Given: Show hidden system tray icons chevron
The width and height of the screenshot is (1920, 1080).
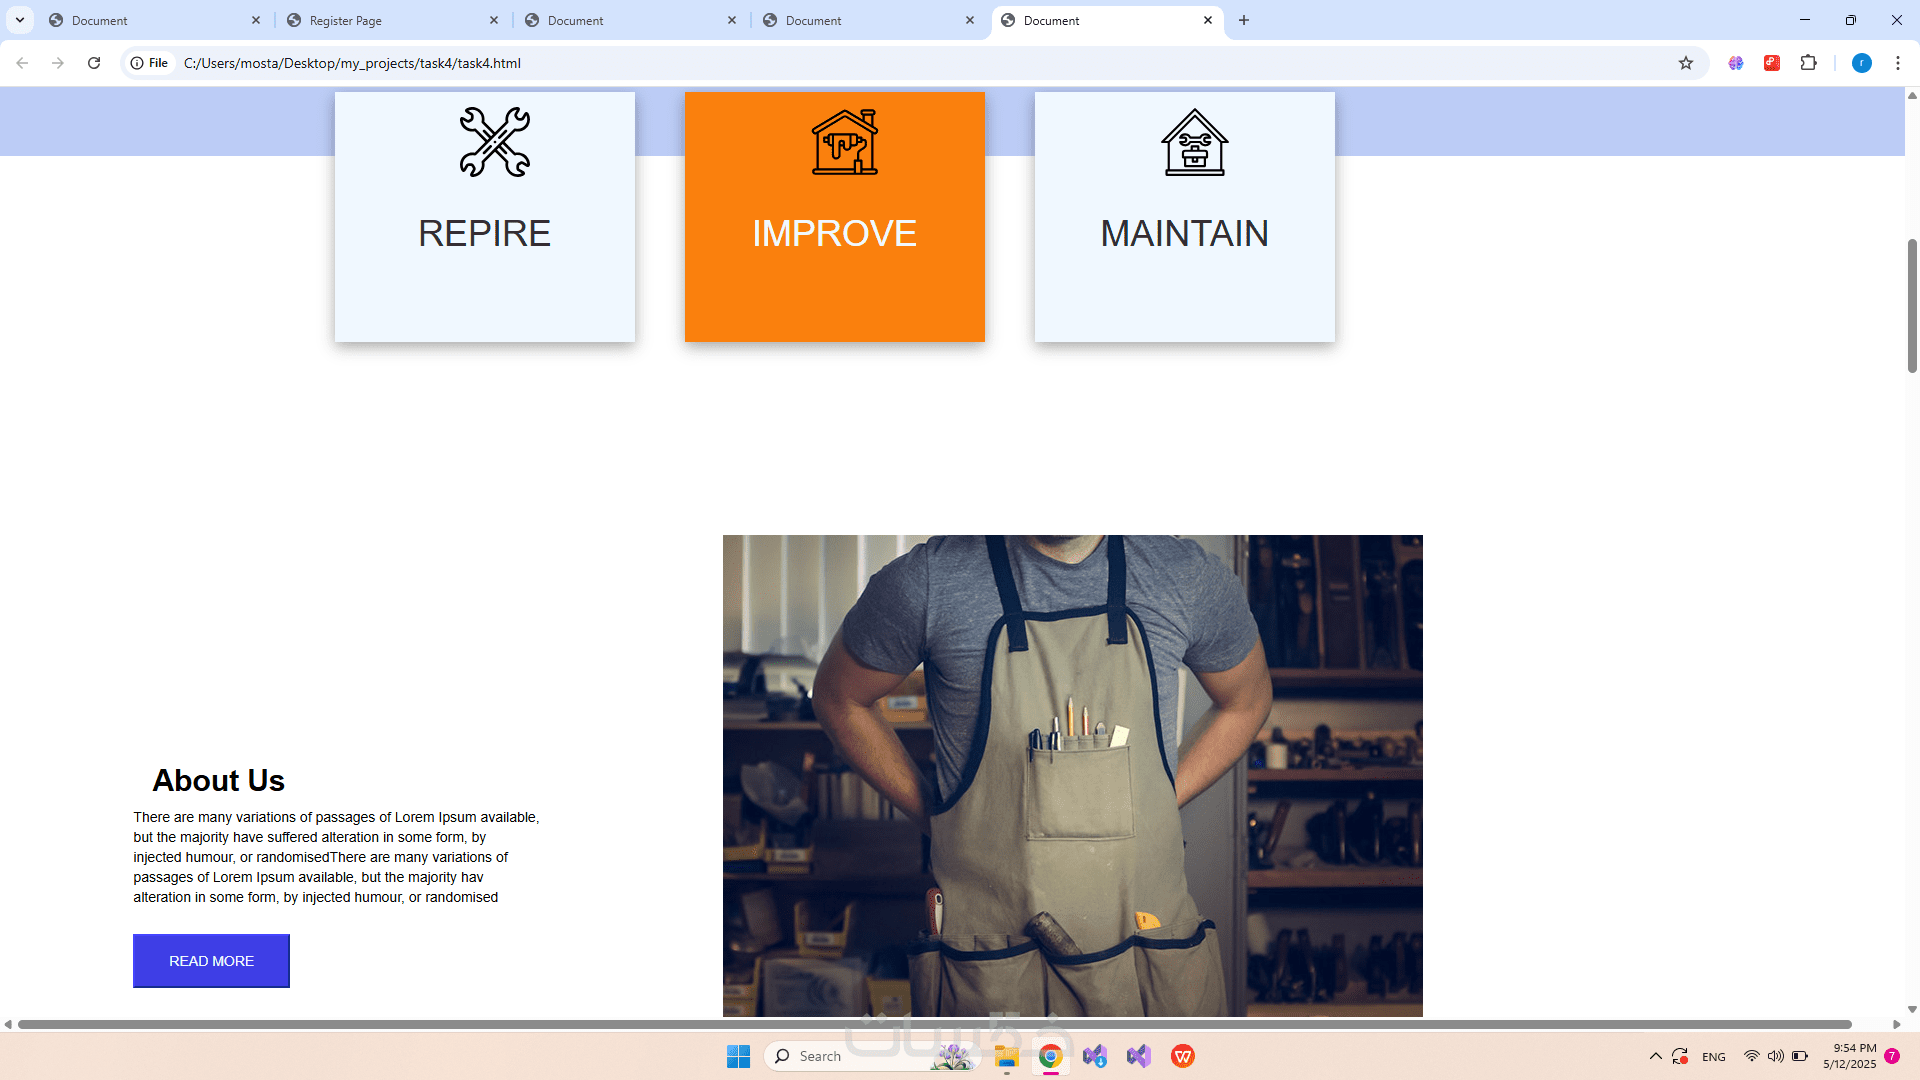Looking at the screenshot, I should coord(1655,1056).
